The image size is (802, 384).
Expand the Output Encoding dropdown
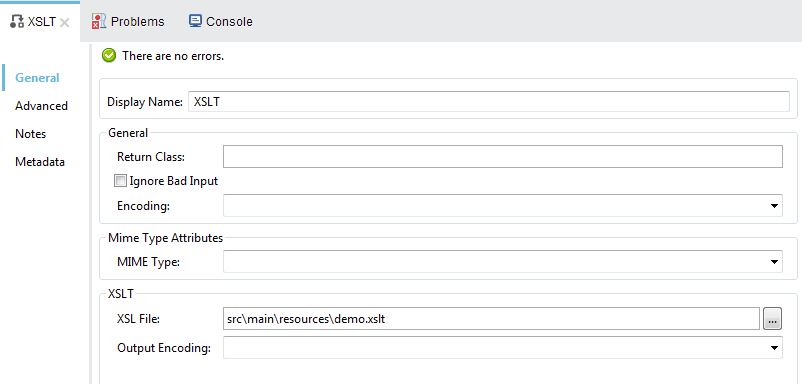tap(773, 348)
